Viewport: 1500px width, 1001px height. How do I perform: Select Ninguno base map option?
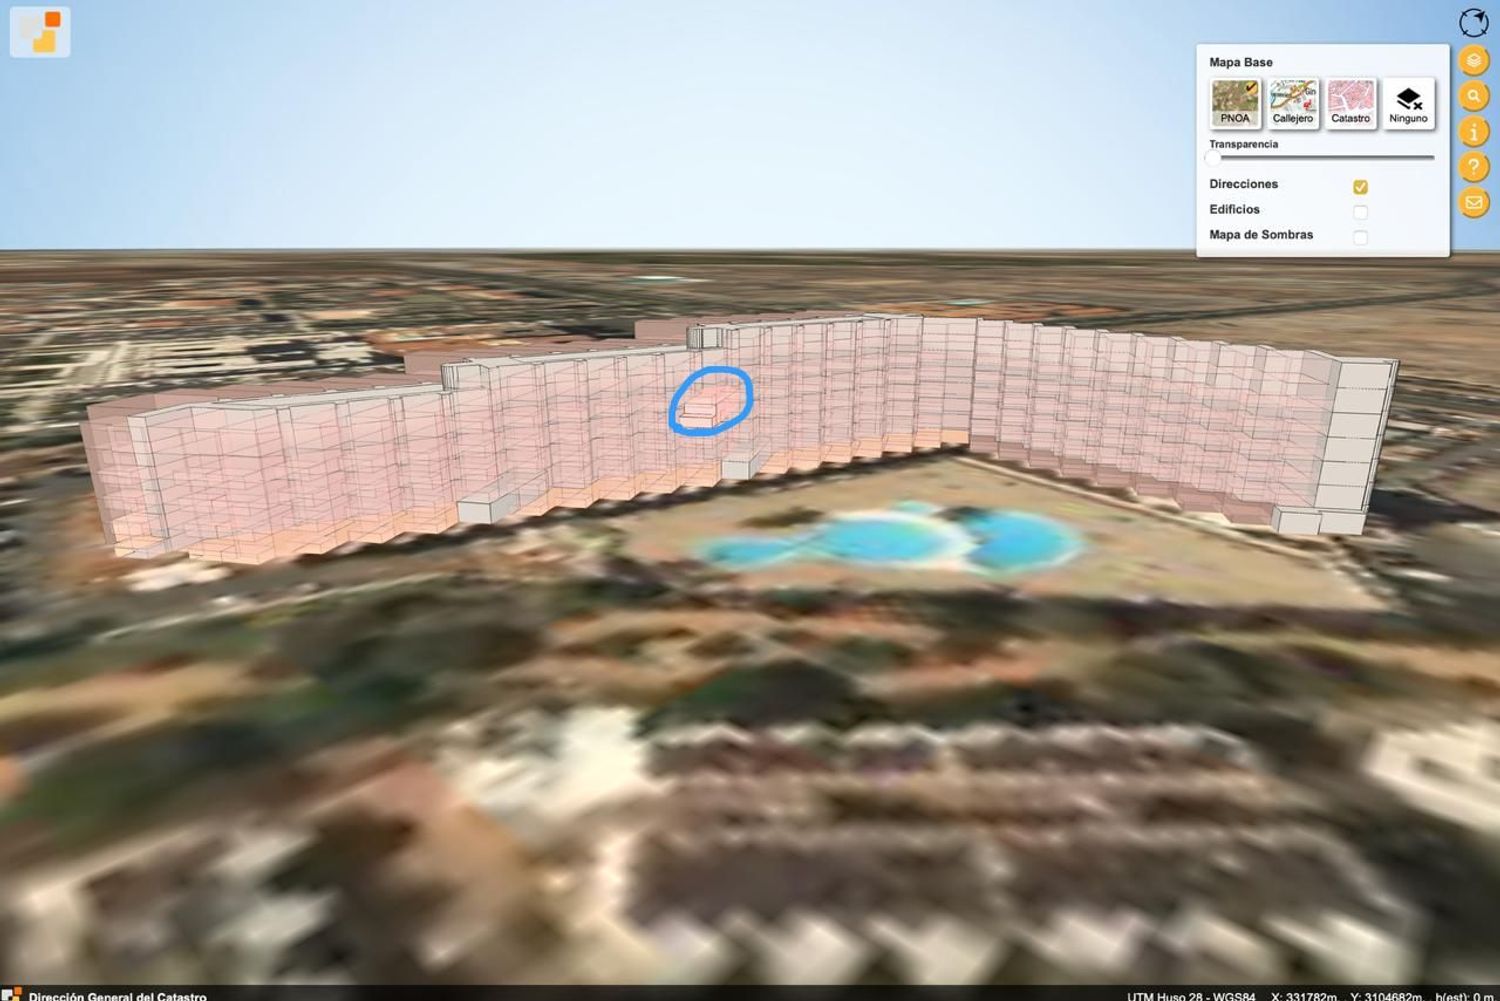click(x=1408, y=103)
